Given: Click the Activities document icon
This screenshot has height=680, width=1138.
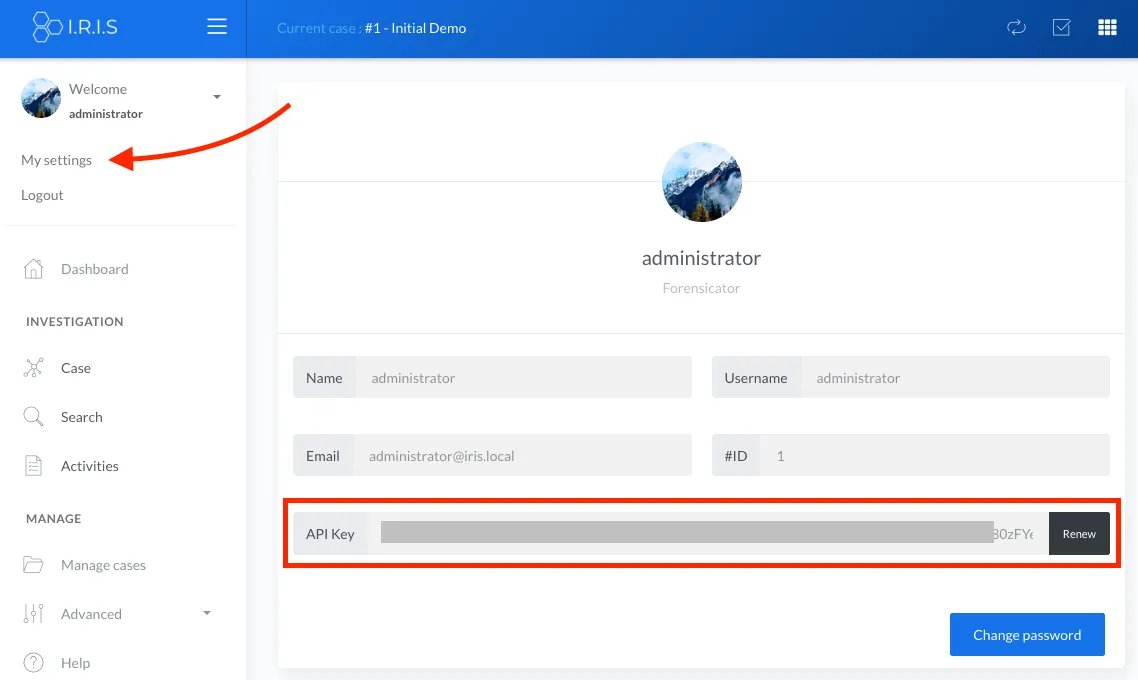Looking at the screenshot, I should pos(33,466).
